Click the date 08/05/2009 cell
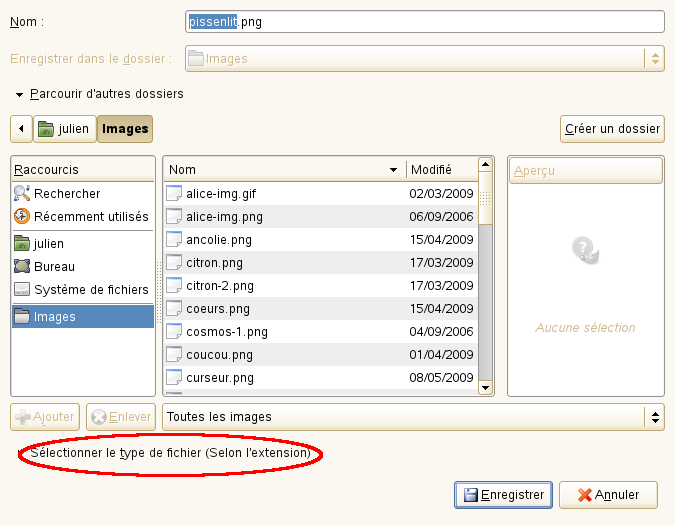The image size is (675, 526). click(442, 377)
